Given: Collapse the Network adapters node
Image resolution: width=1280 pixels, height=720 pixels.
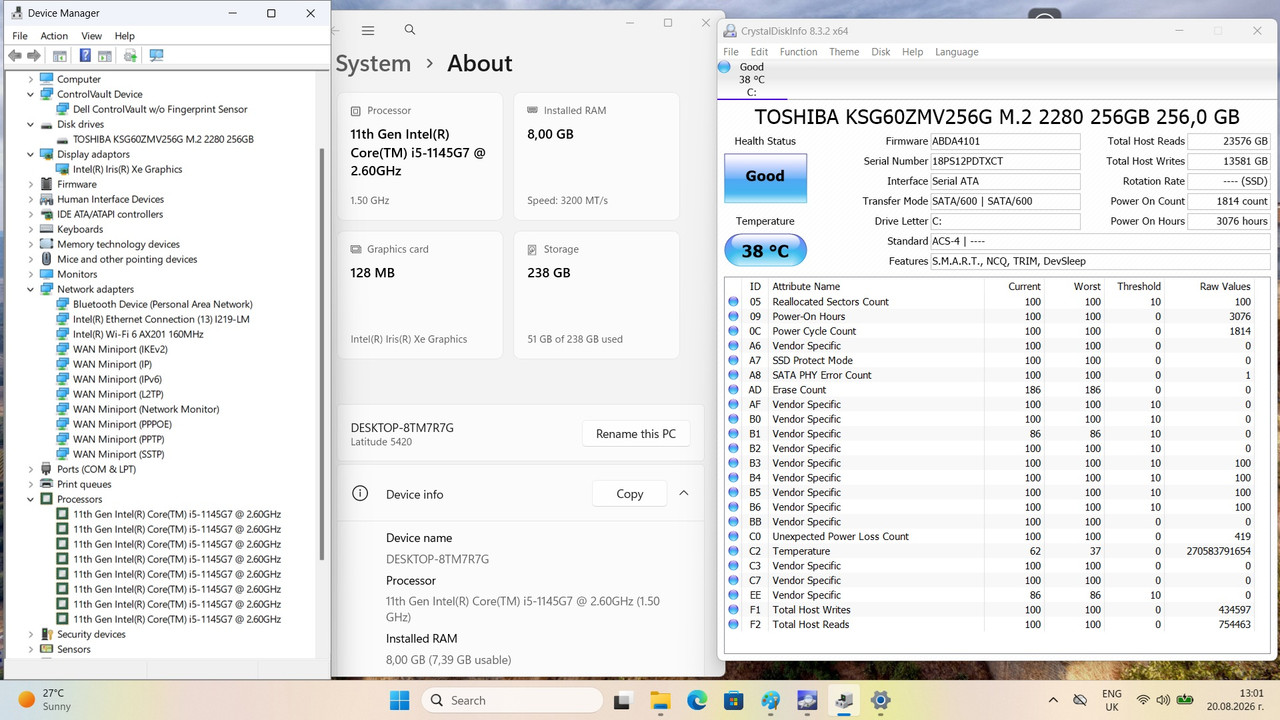Looking at the screenshot, I should point(31,289).
